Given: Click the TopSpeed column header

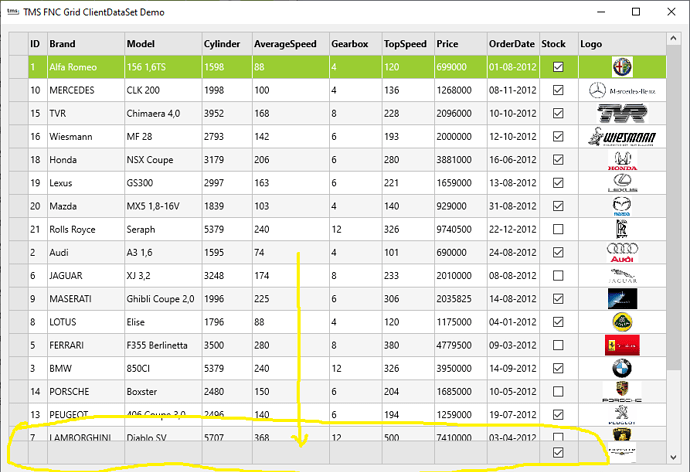Looking at the screenshot, I should 408,44.
